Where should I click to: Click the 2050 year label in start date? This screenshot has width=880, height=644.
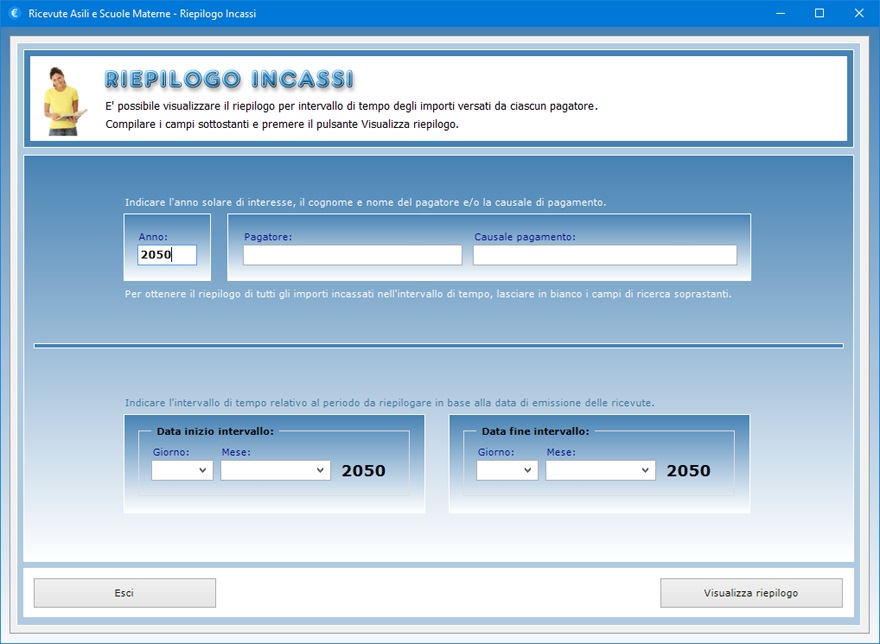(363, 471)
